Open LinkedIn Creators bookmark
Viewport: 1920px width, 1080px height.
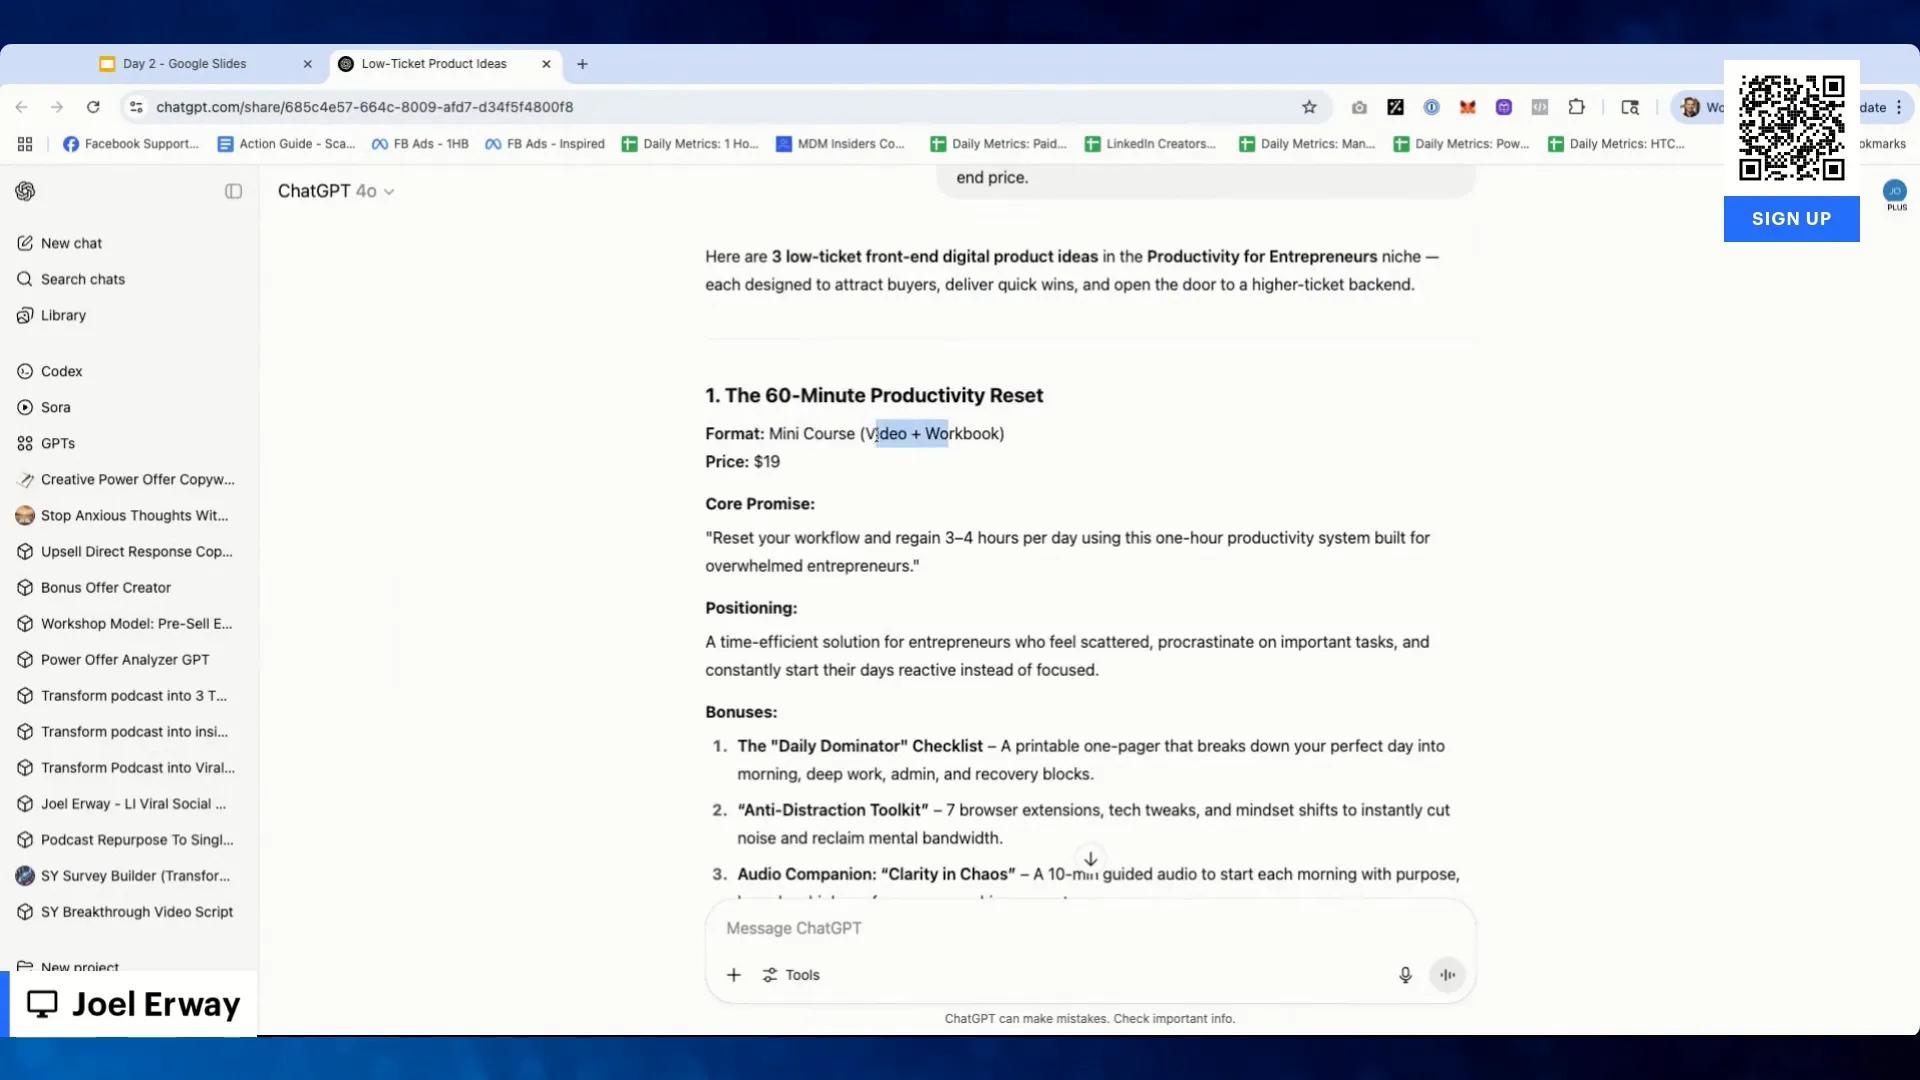pos(1150,144)
